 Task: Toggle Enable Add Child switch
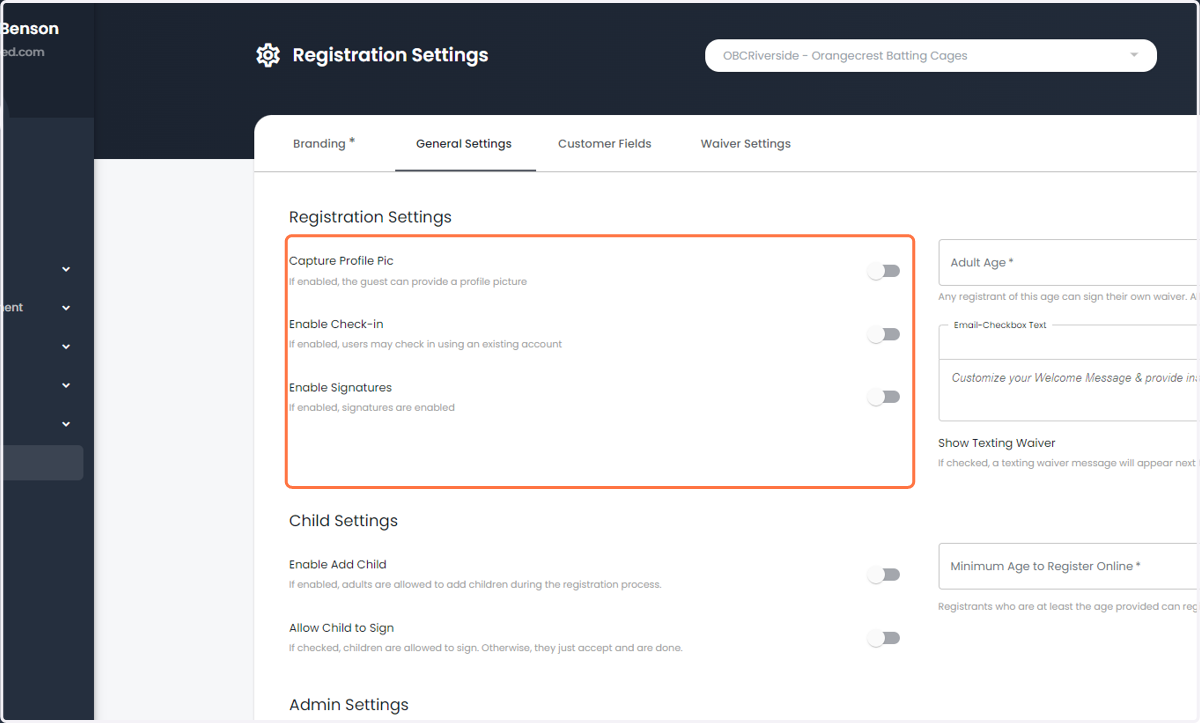pyautogui.click(x=884, y=575)
